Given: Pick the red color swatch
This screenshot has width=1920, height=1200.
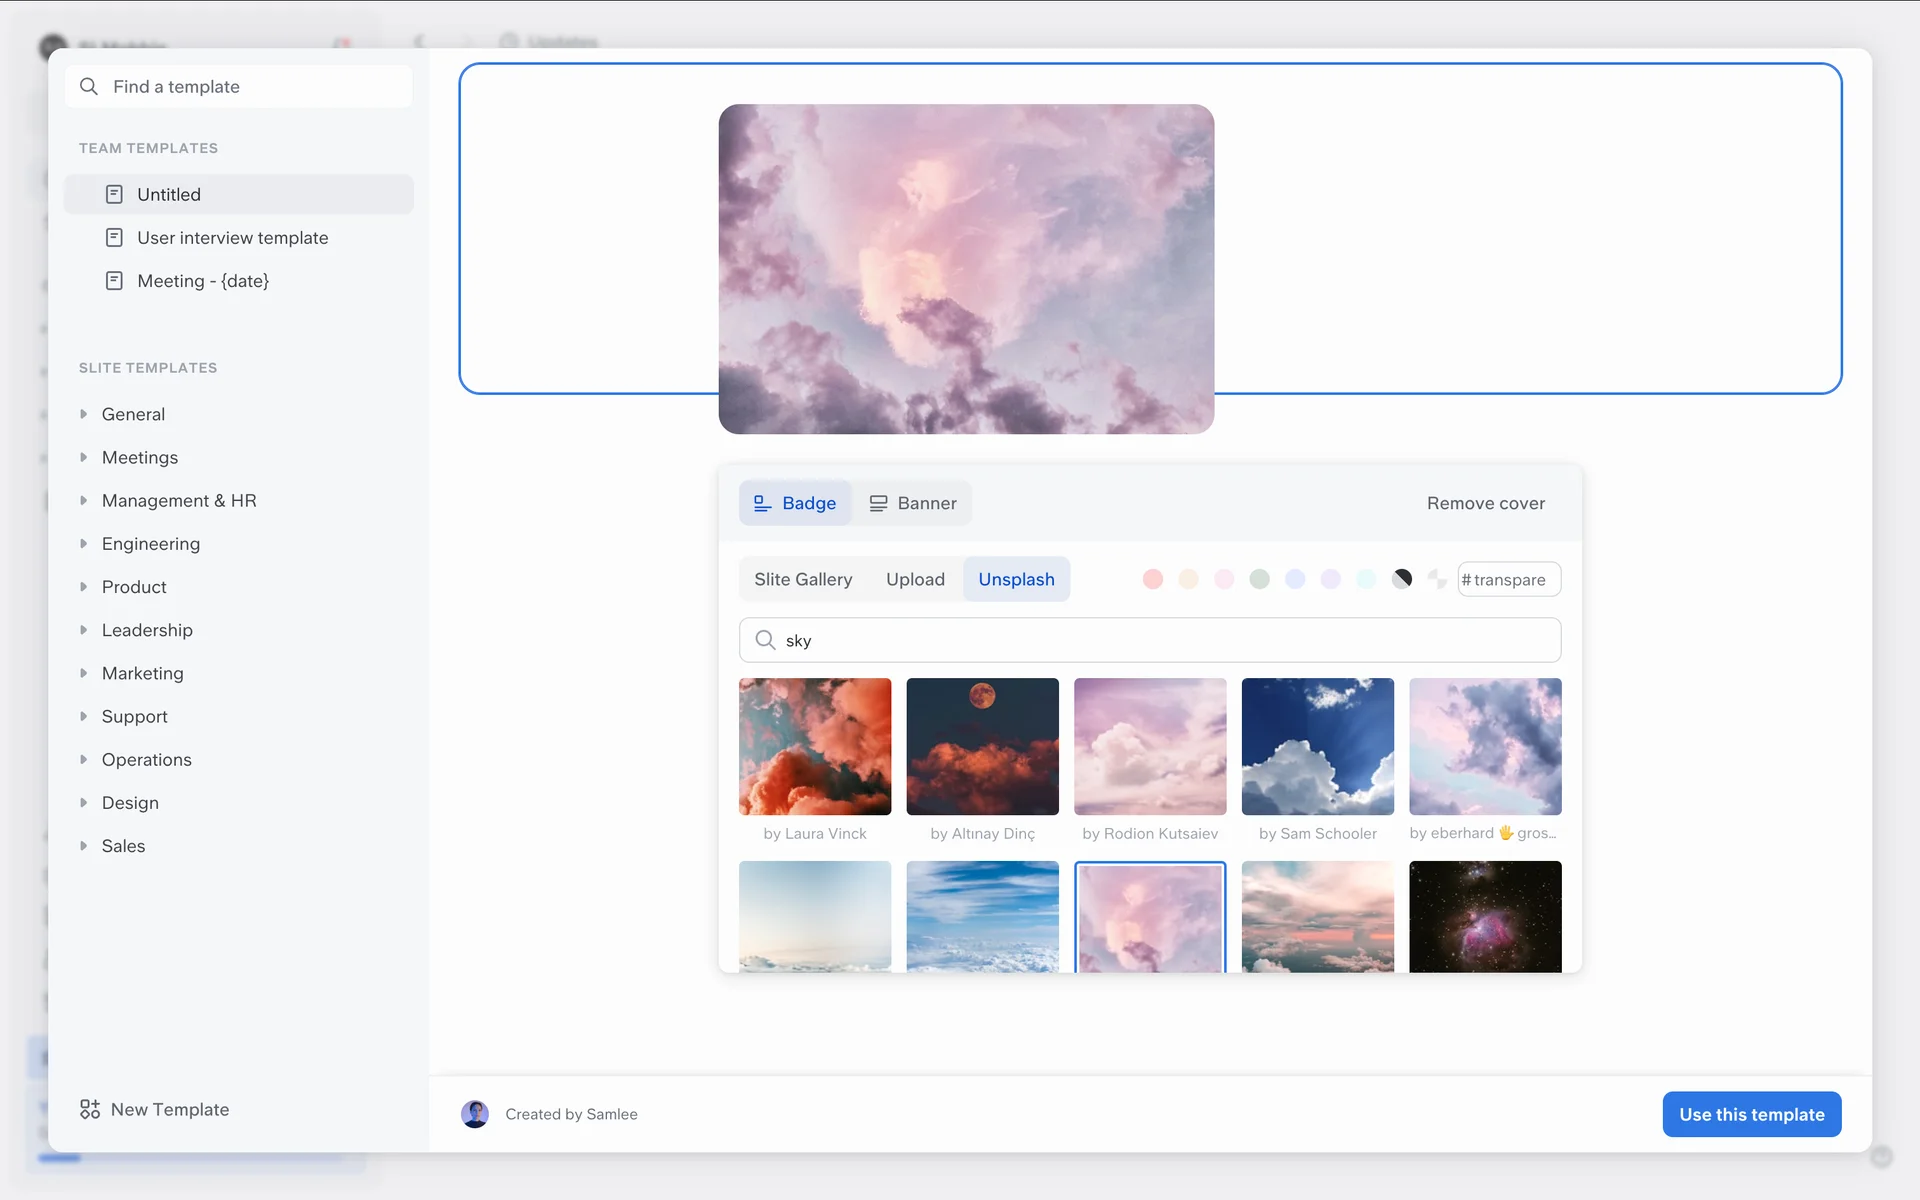Looking at the screenshot, I should pos(1153,579).
